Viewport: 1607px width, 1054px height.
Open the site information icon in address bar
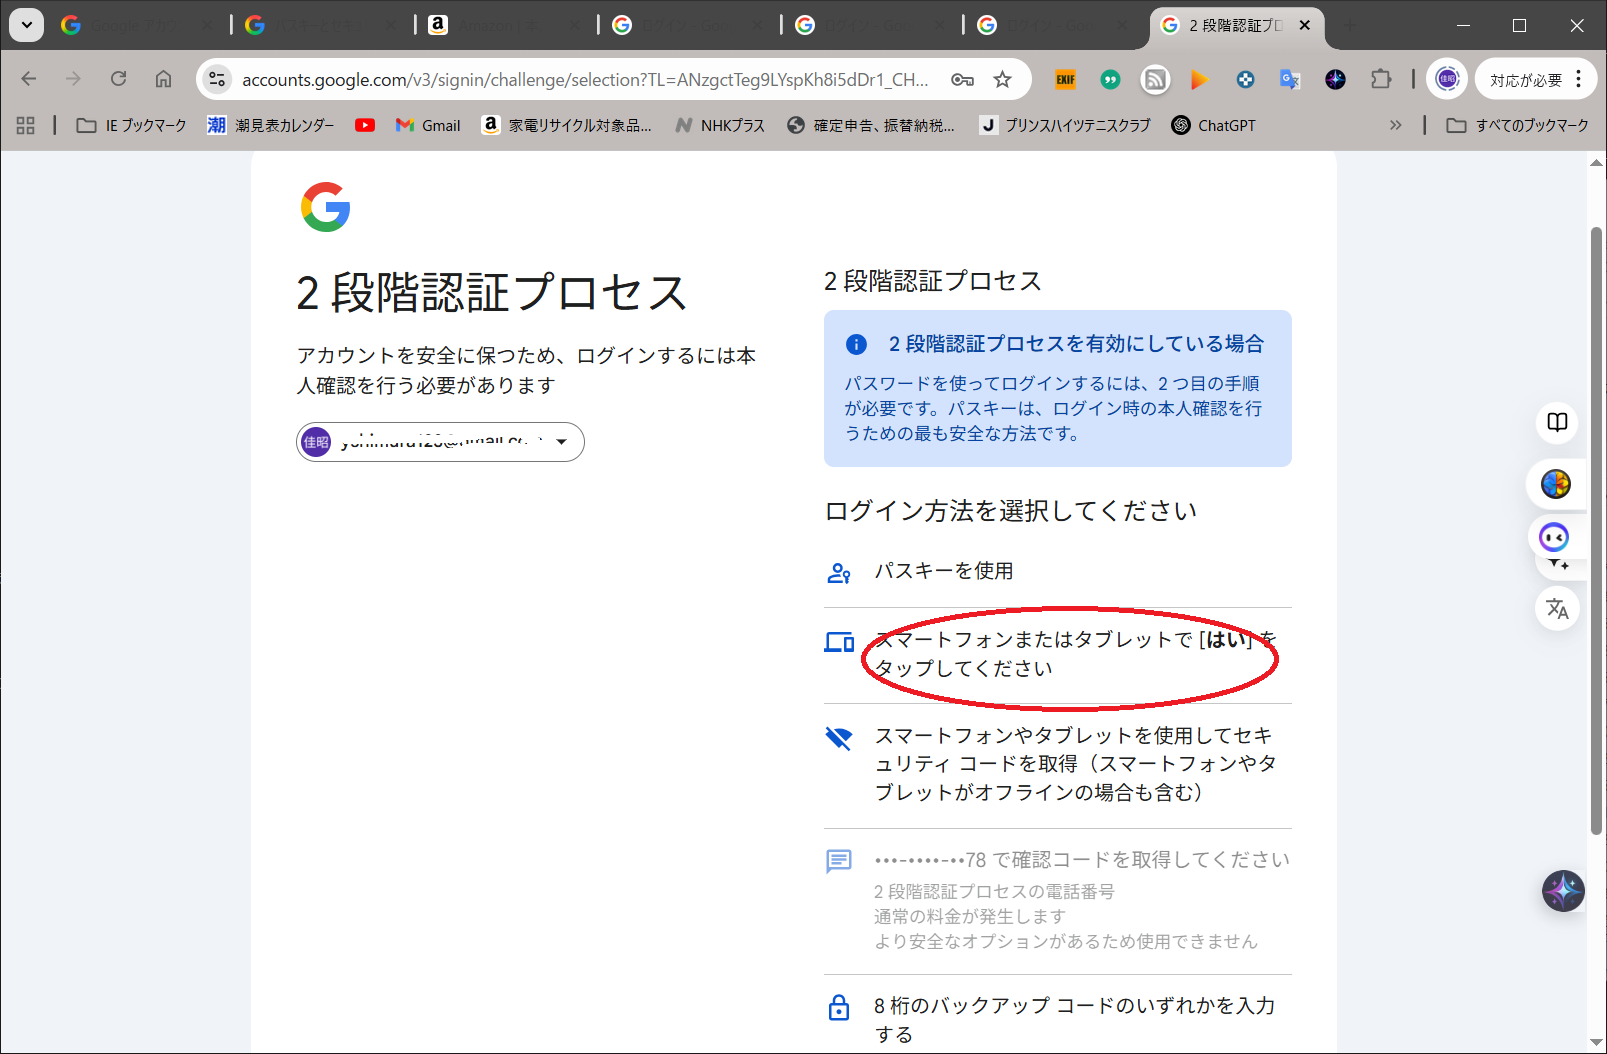[217, 79]
